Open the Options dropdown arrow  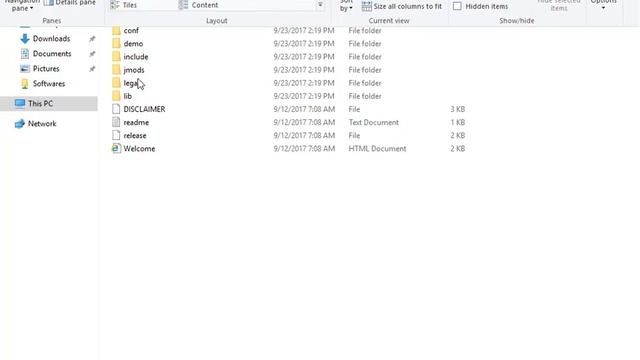[x=603, y=7]
